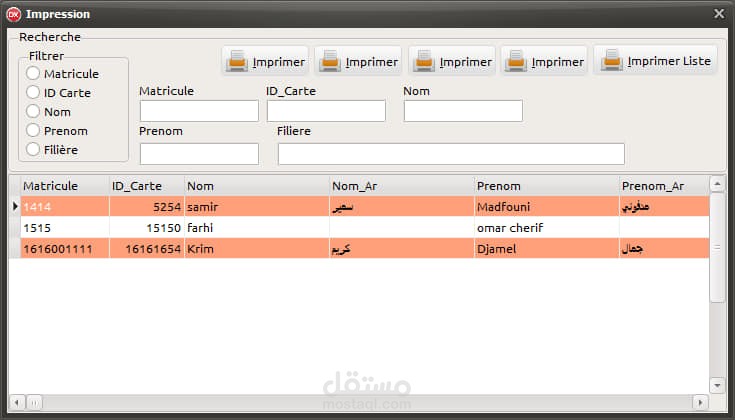735x420 pixels.
Task: Choose the Nom filter radio option
Action: click(x=33, y=111)
